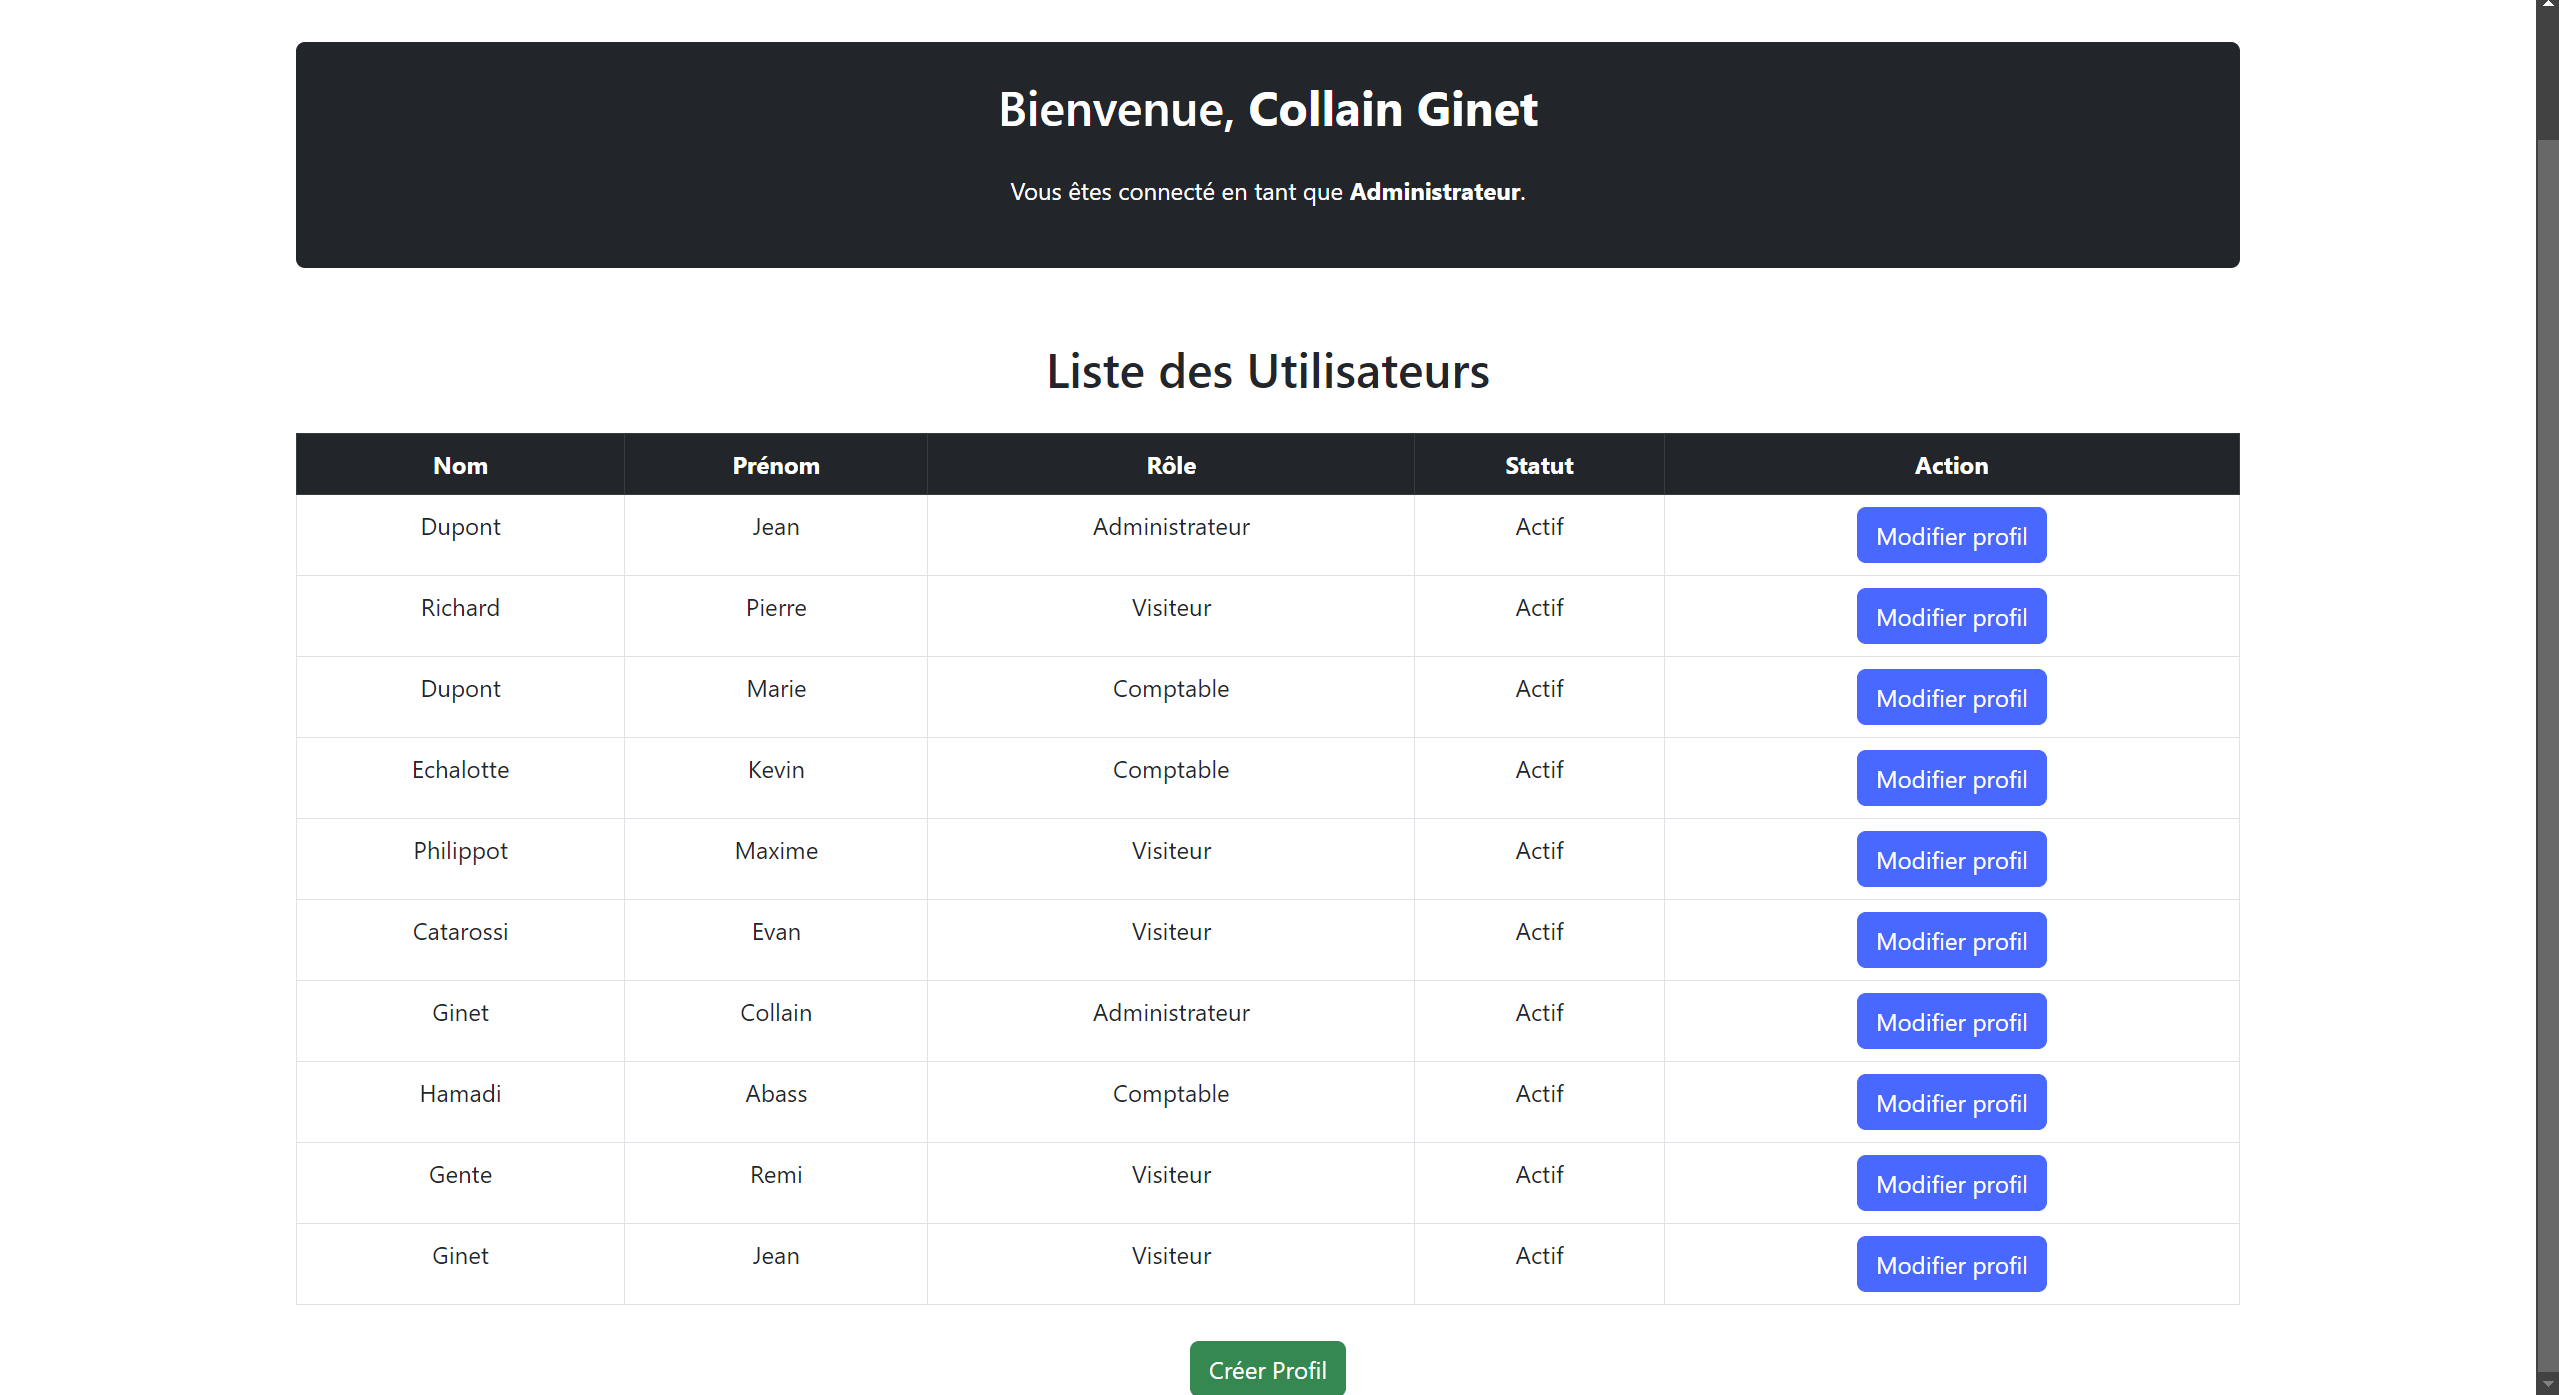Click the Liste des Utilisateurs heading
This screenshot has width=2559, height=1395.
tap(1267, 371)
